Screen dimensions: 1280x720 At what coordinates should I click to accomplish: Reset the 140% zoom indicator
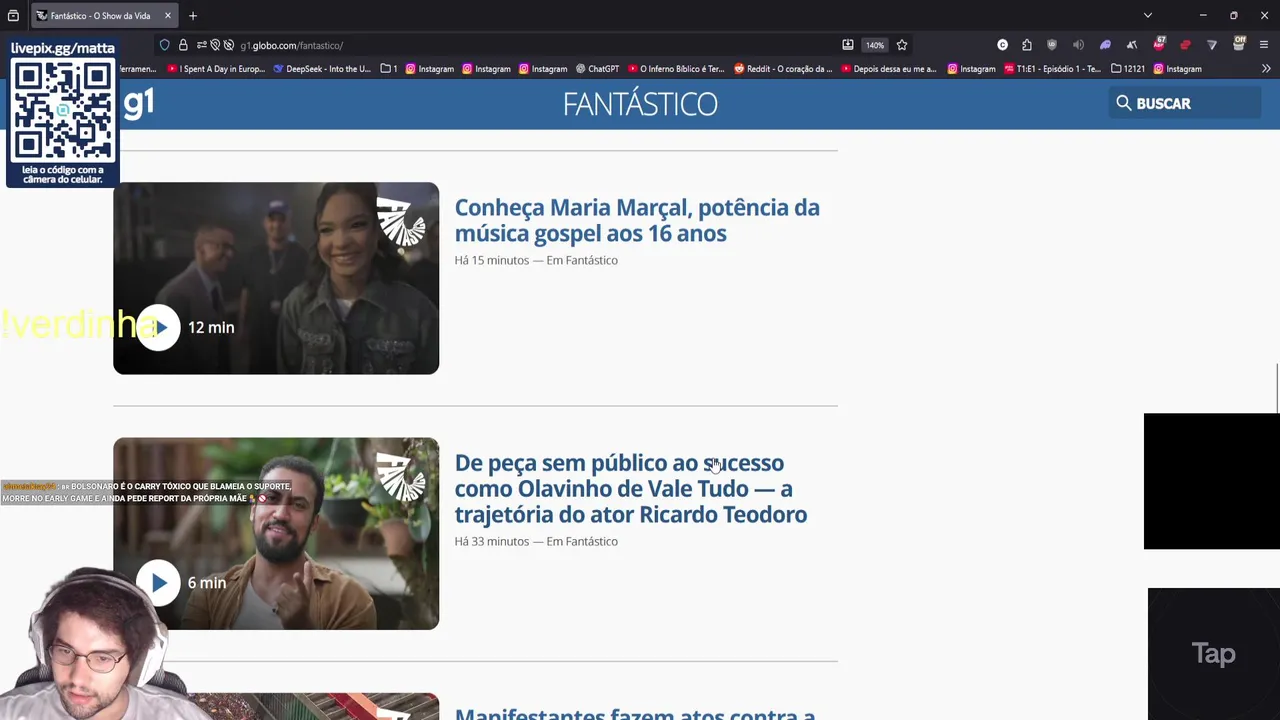click(x=875, y=45)
